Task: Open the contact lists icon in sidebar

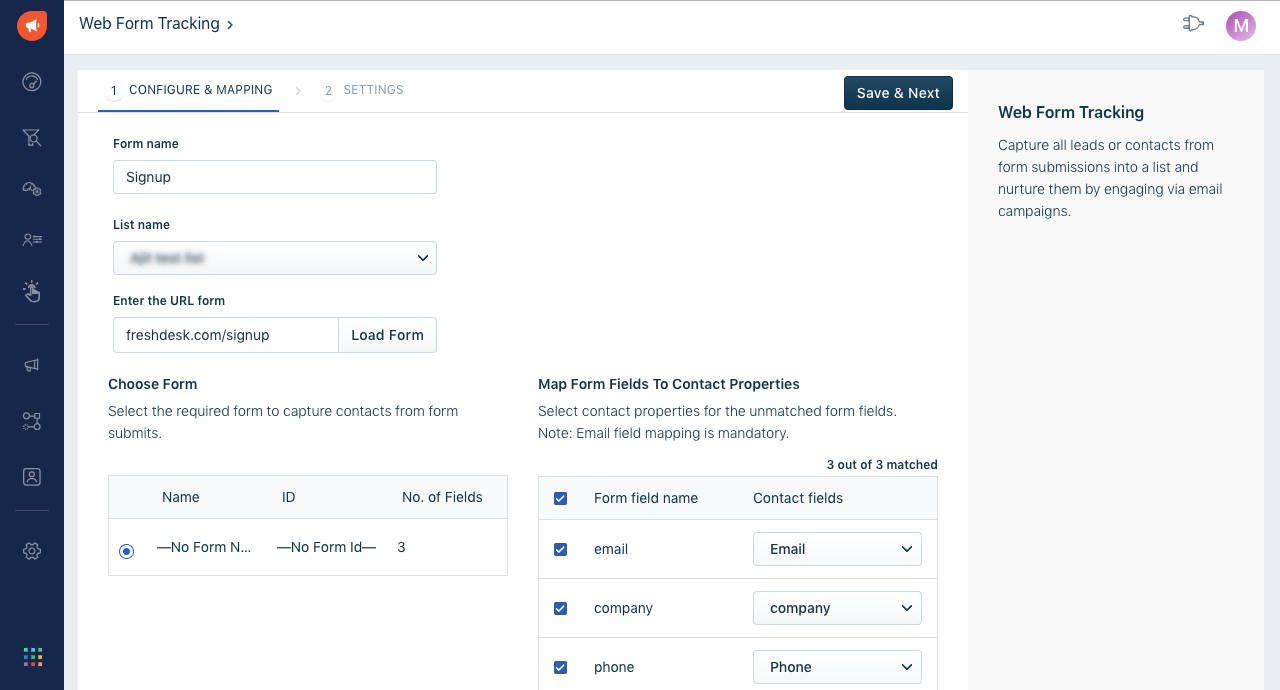Action: click(x=32, y=239)
